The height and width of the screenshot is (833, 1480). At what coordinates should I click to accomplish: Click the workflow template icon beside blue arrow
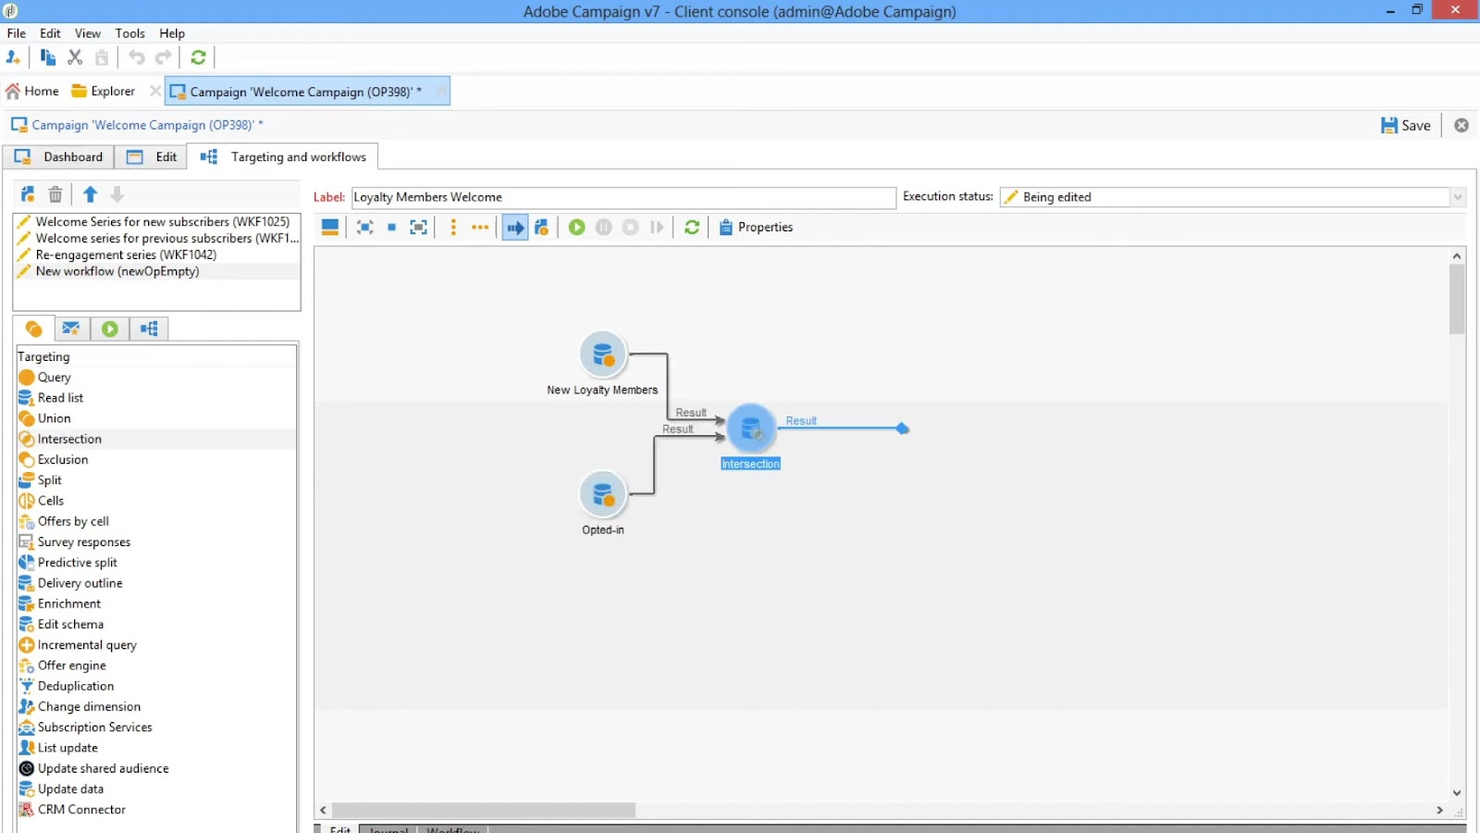tap(542, 227)
